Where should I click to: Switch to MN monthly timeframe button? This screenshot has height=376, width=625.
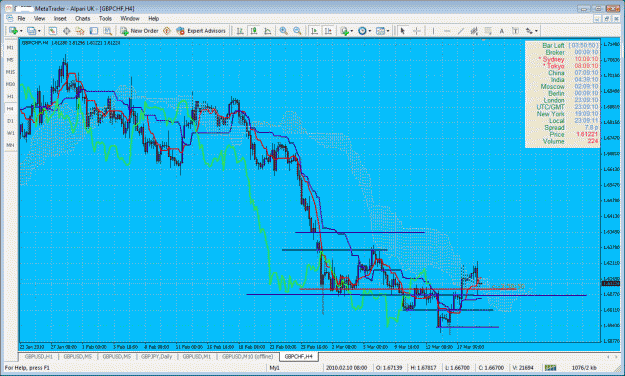coord(10,146)
